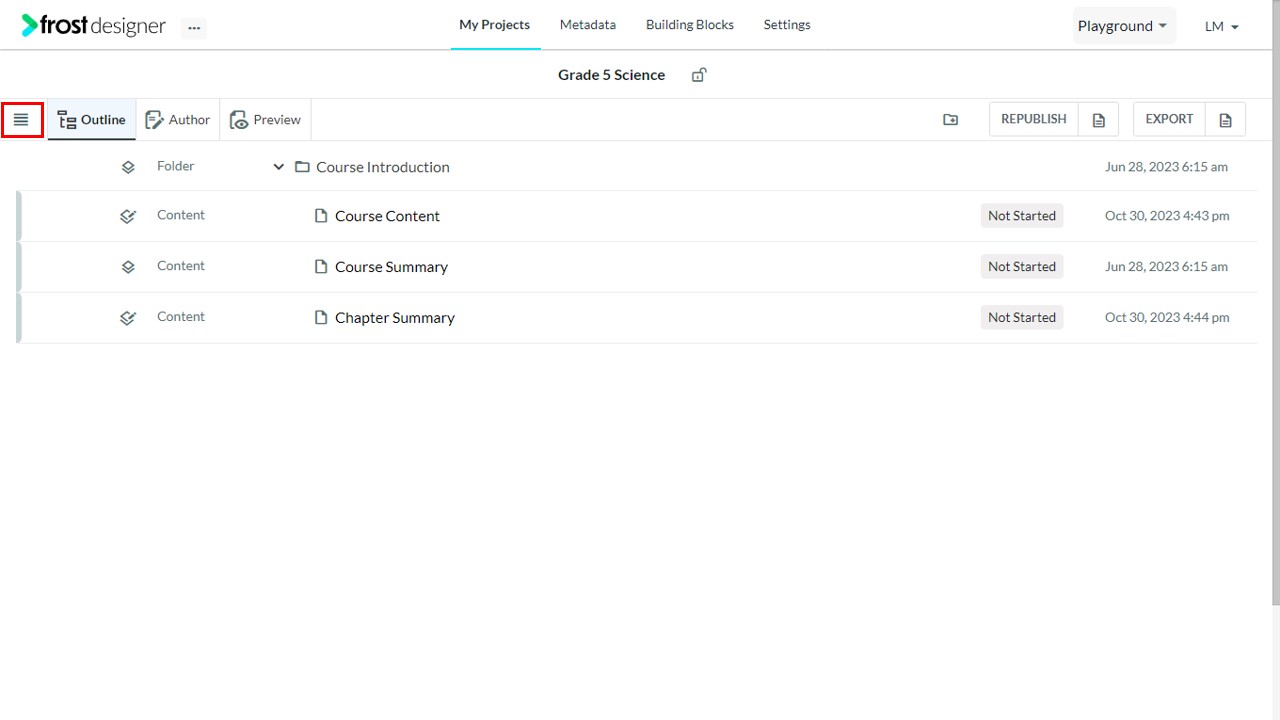Click Not Started status for Course Content
The height and width of the screenshot is (720, 1280).
(1022, 216)
